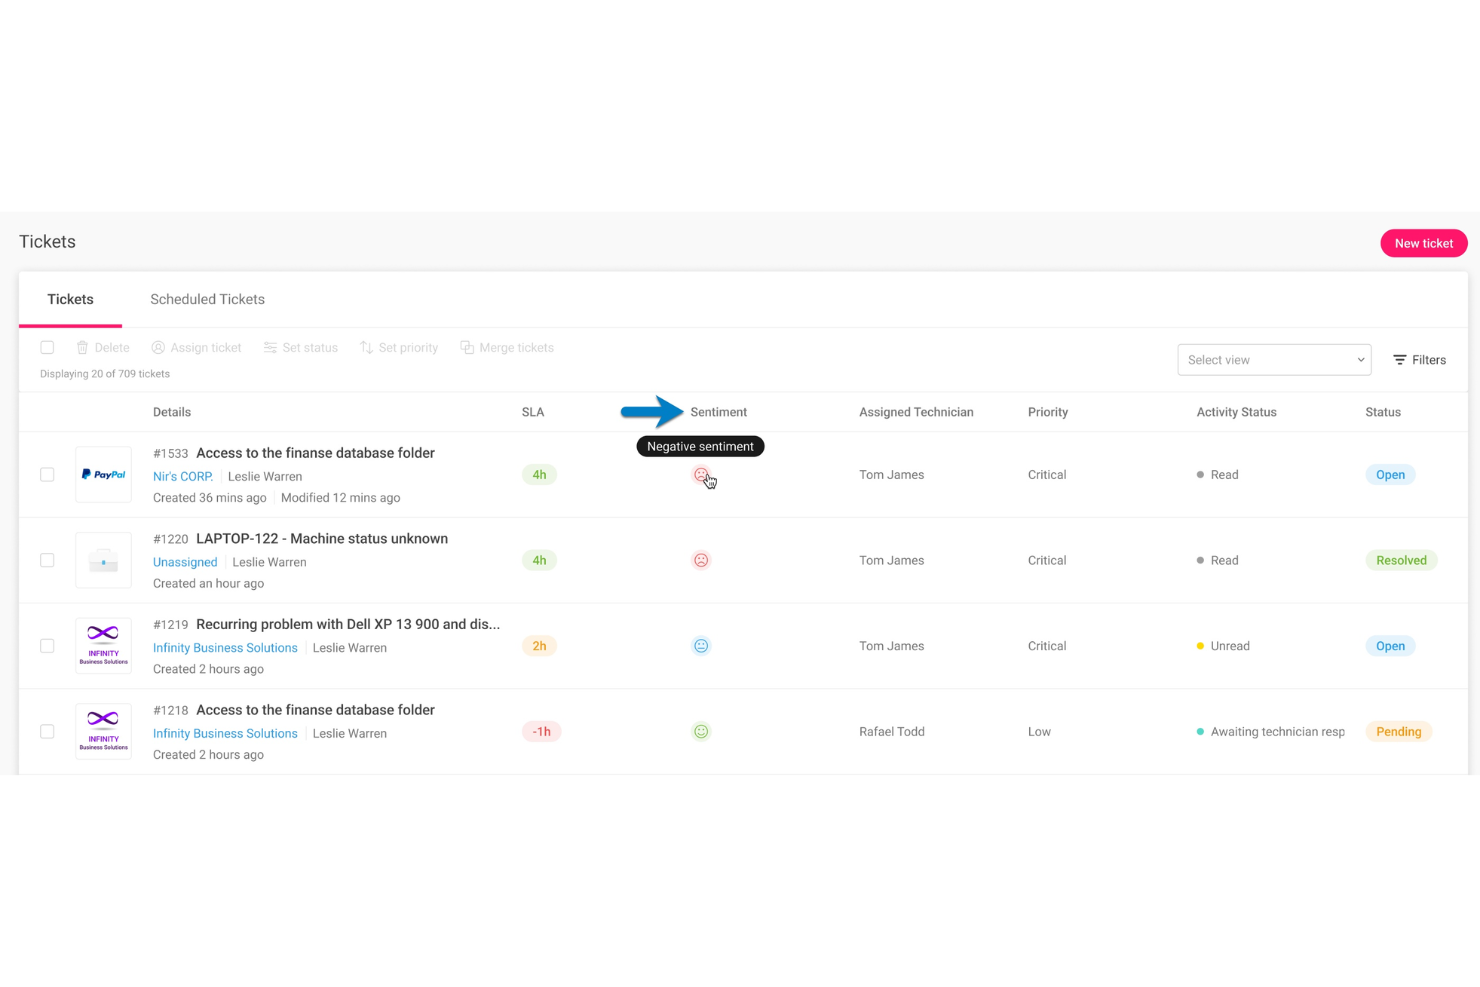Click the green 4h SLA badge on ticket #1533
1480x987 pixels.
pos(539,474)
